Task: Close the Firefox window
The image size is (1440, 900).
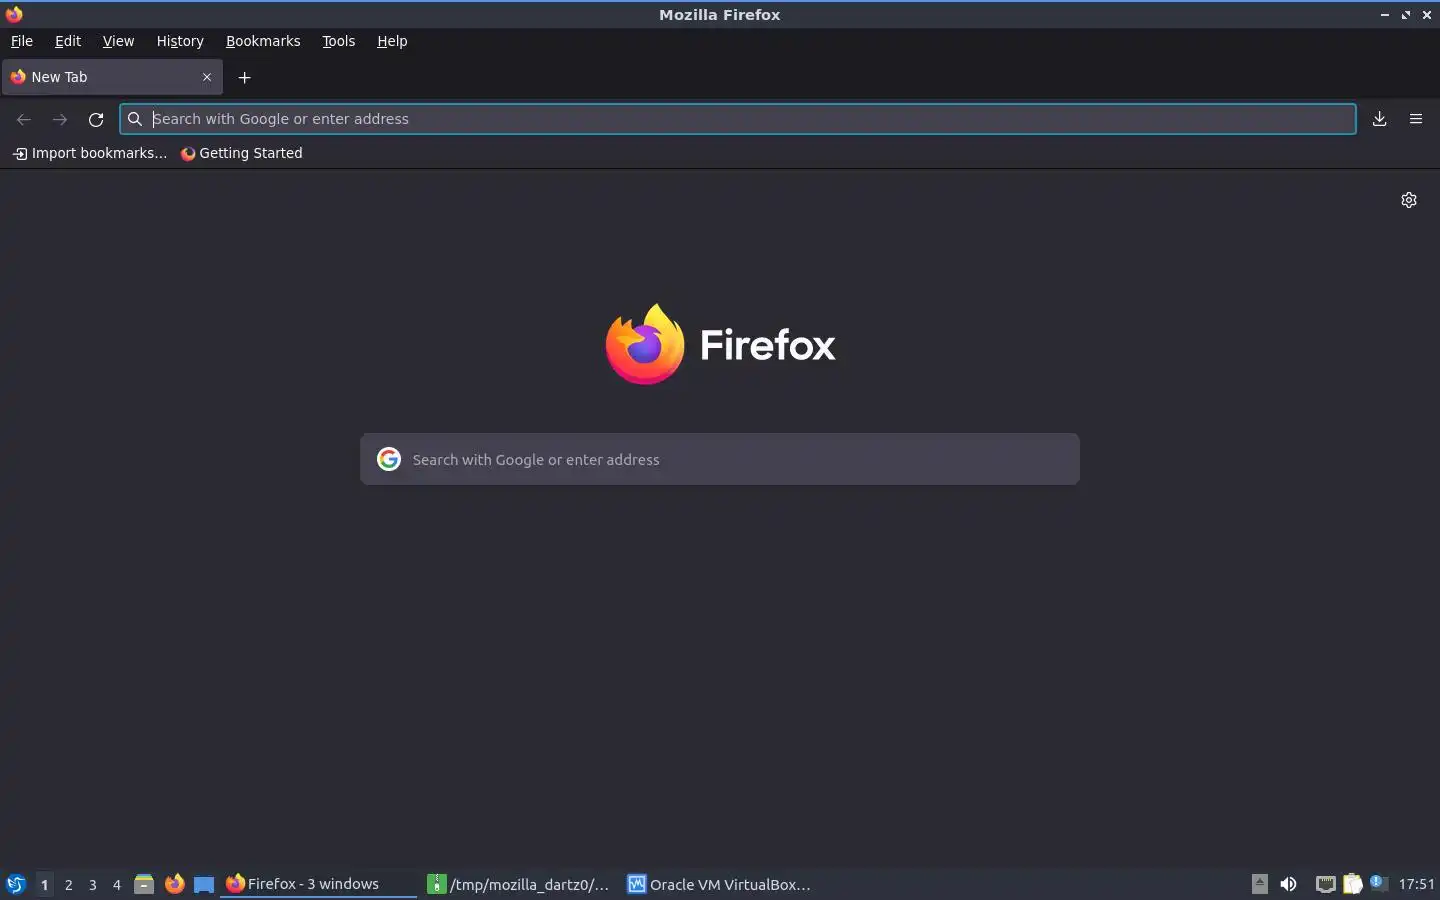Action: click(x=1427, y=15)
